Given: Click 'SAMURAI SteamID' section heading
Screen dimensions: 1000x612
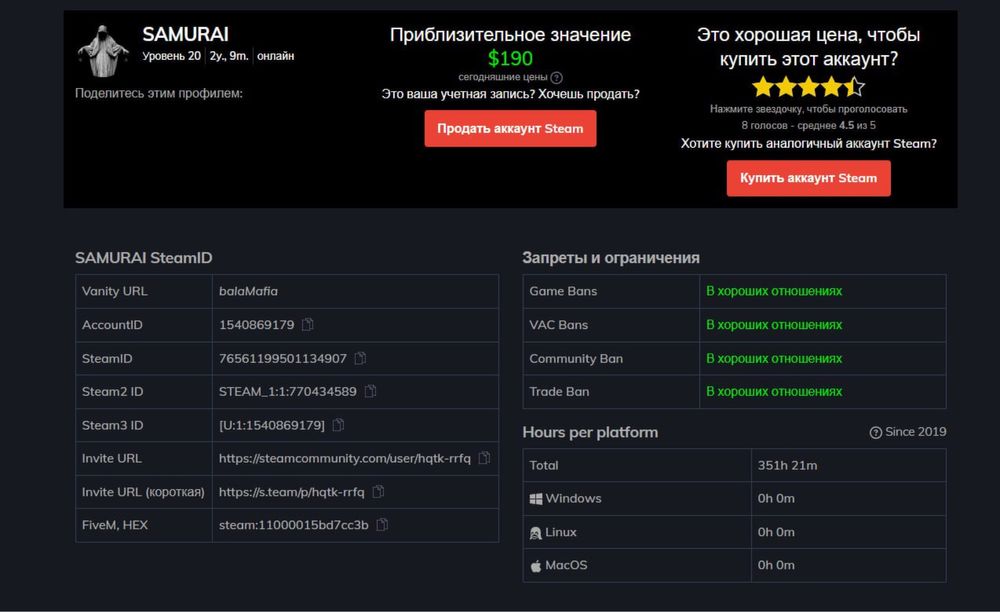Looking at the screenshot, I should [x=143, y=258].
